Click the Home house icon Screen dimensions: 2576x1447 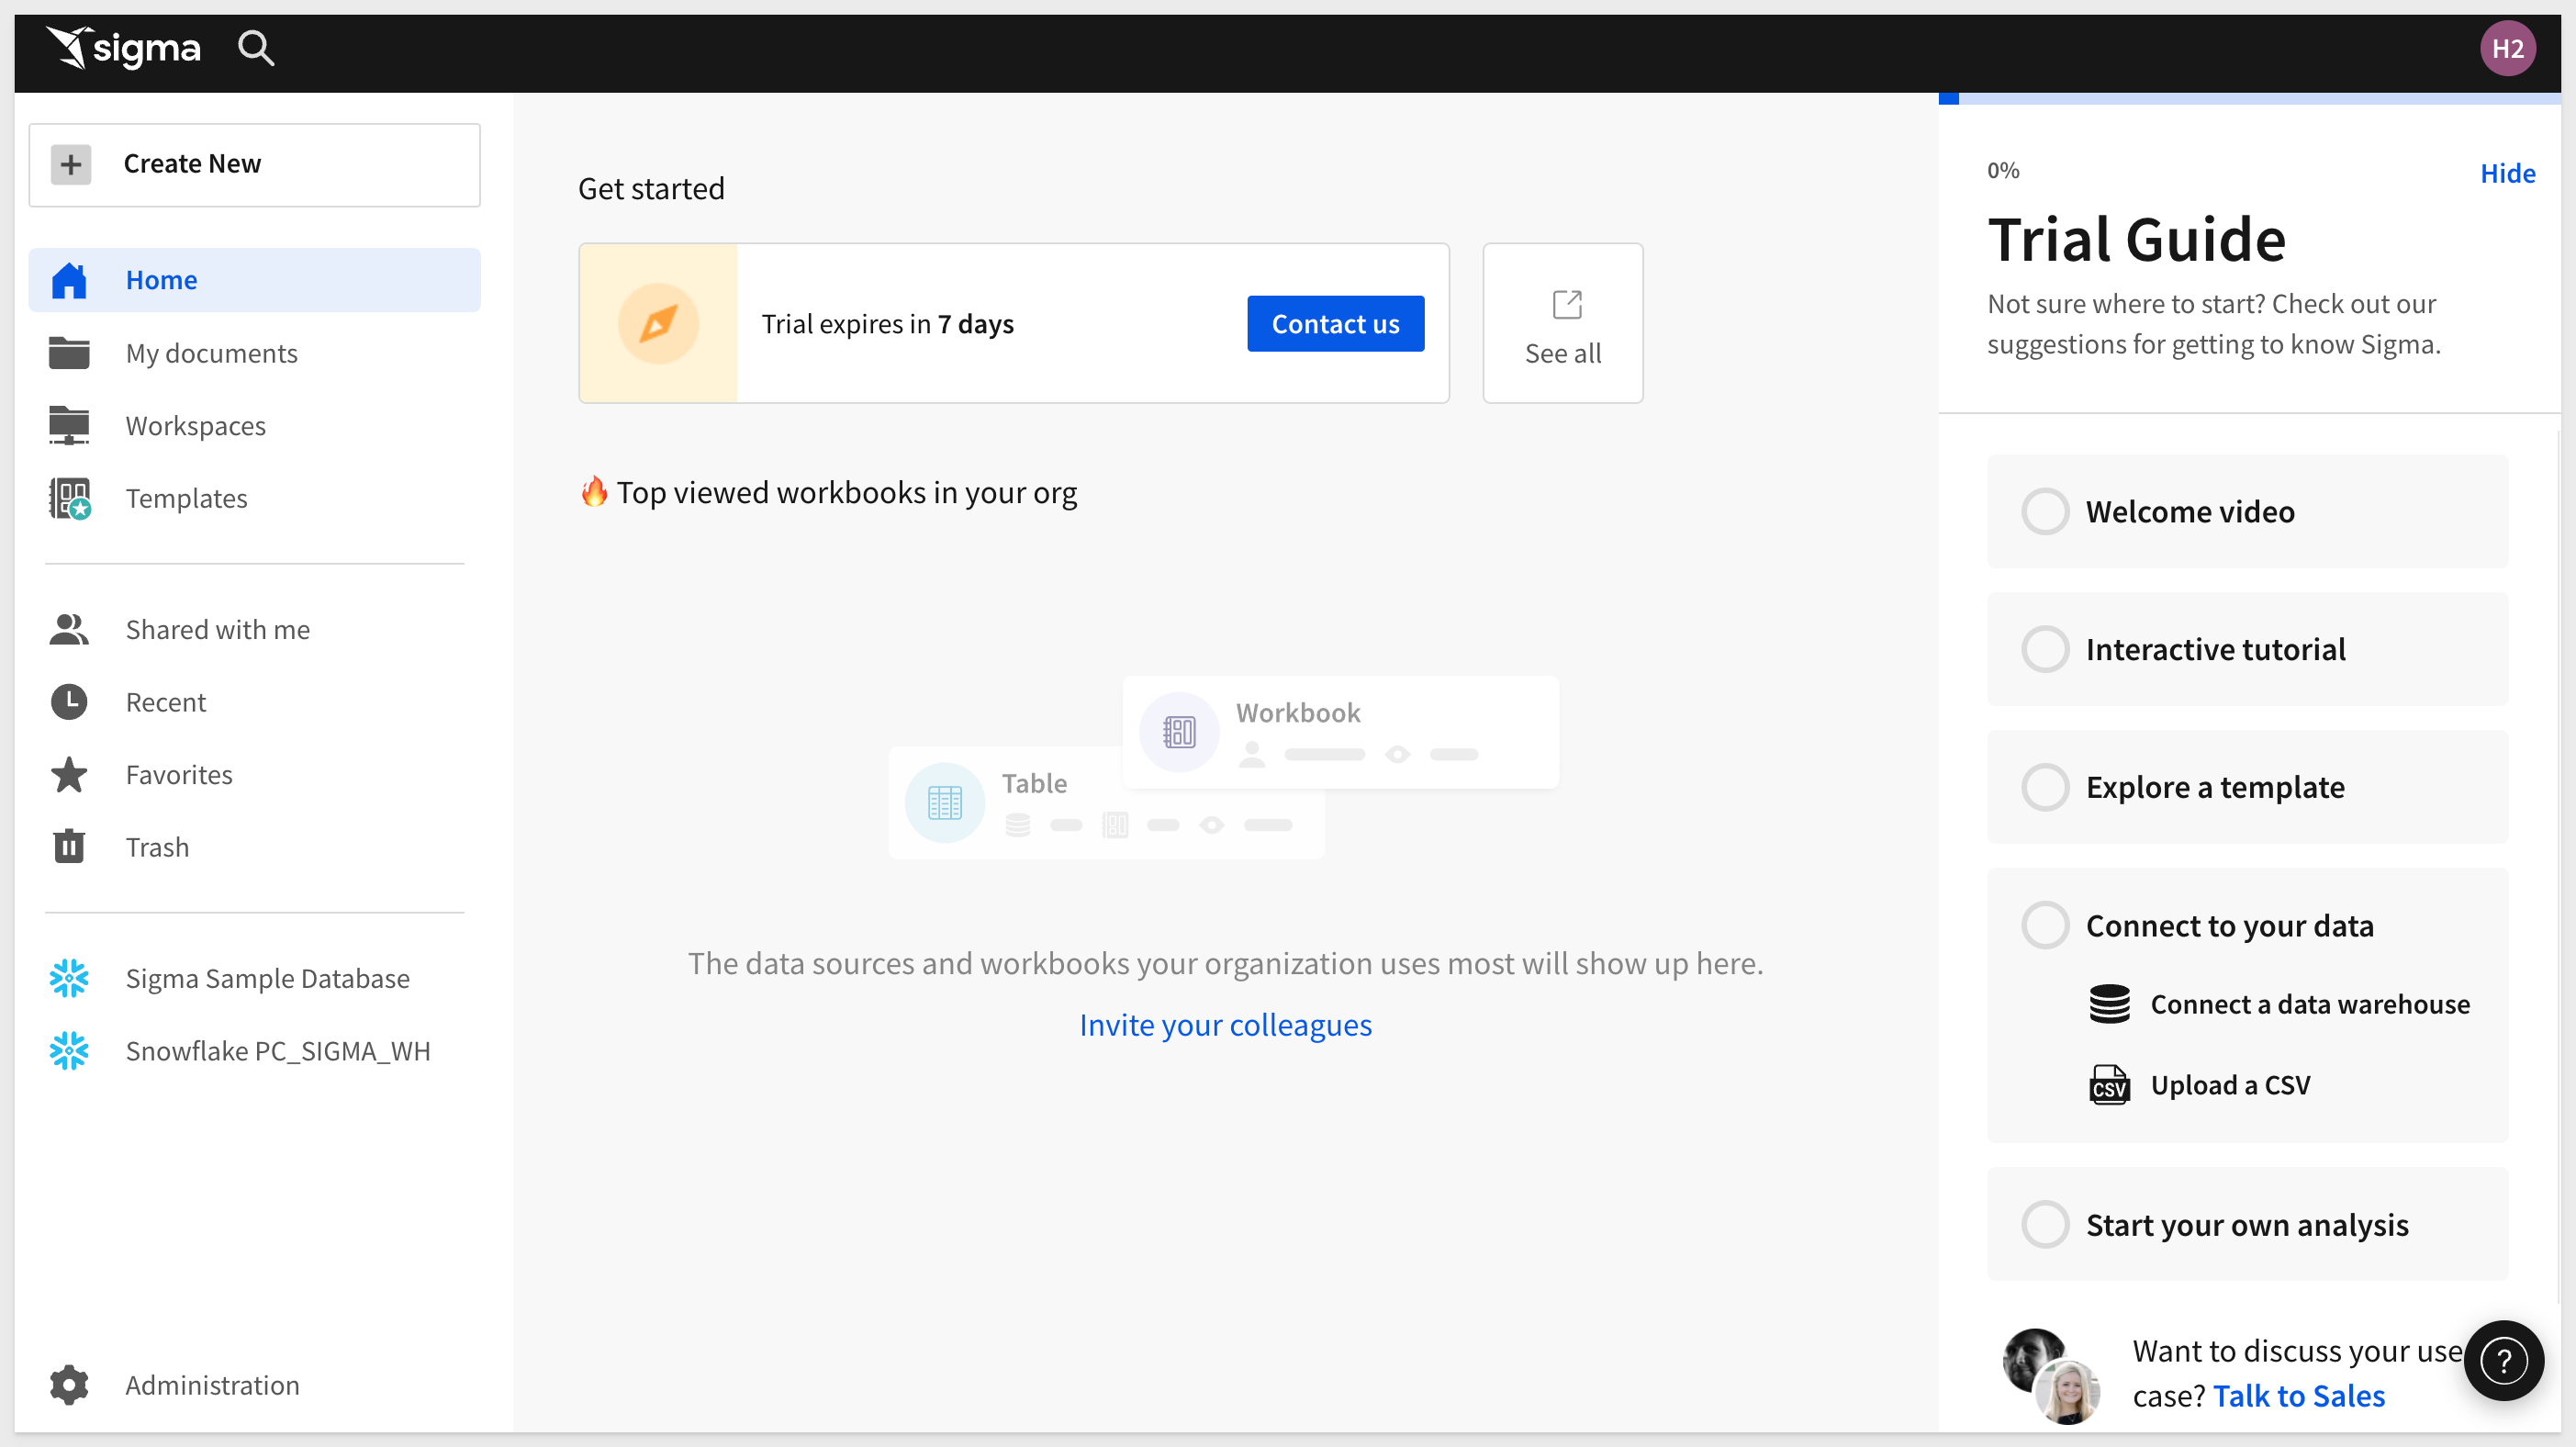pyautogui.click(x=69, y=280)
